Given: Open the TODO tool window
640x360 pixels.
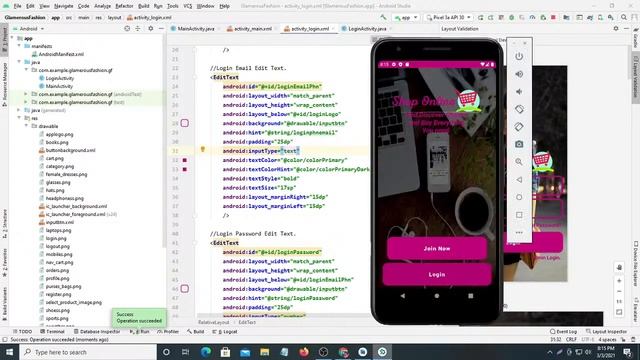Looking at the screenshot, I should click(22, 331).
